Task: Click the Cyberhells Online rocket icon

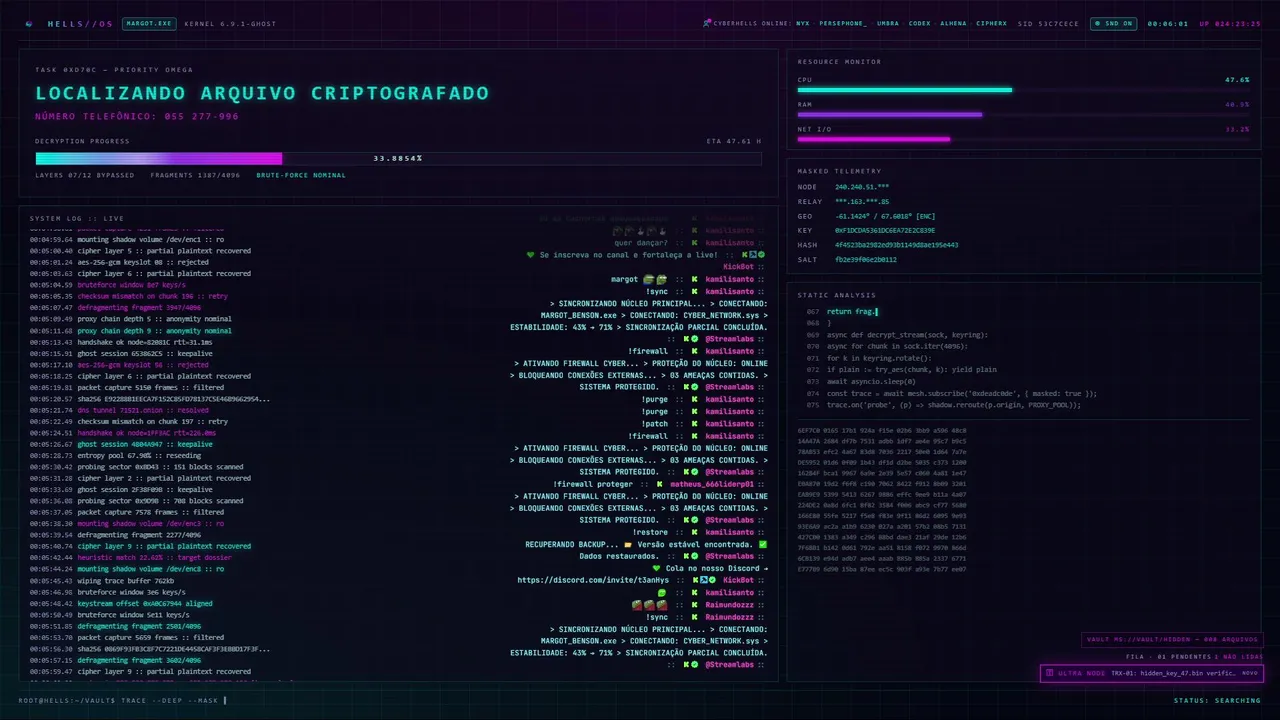Action: pos(707,23)
